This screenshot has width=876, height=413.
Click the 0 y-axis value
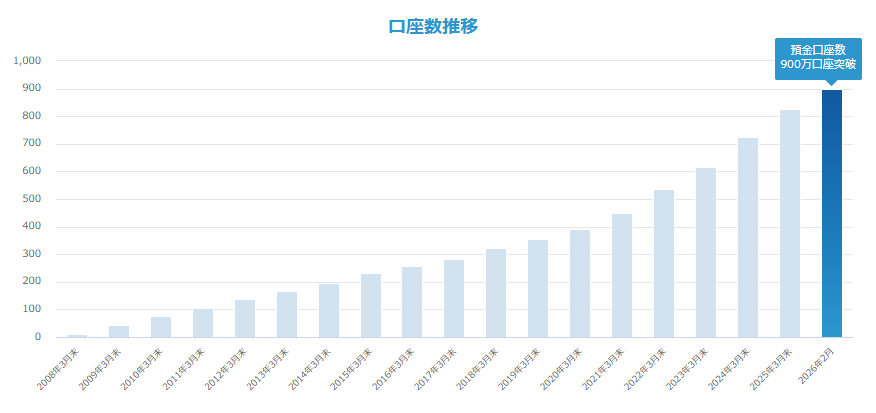coord(39,337)
